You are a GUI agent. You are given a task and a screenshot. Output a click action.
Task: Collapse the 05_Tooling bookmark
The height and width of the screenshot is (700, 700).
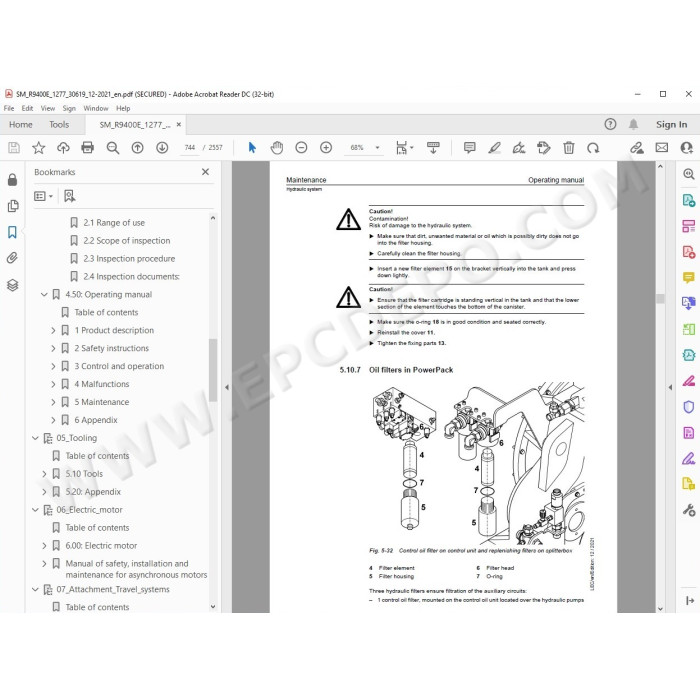coord(35,438)
